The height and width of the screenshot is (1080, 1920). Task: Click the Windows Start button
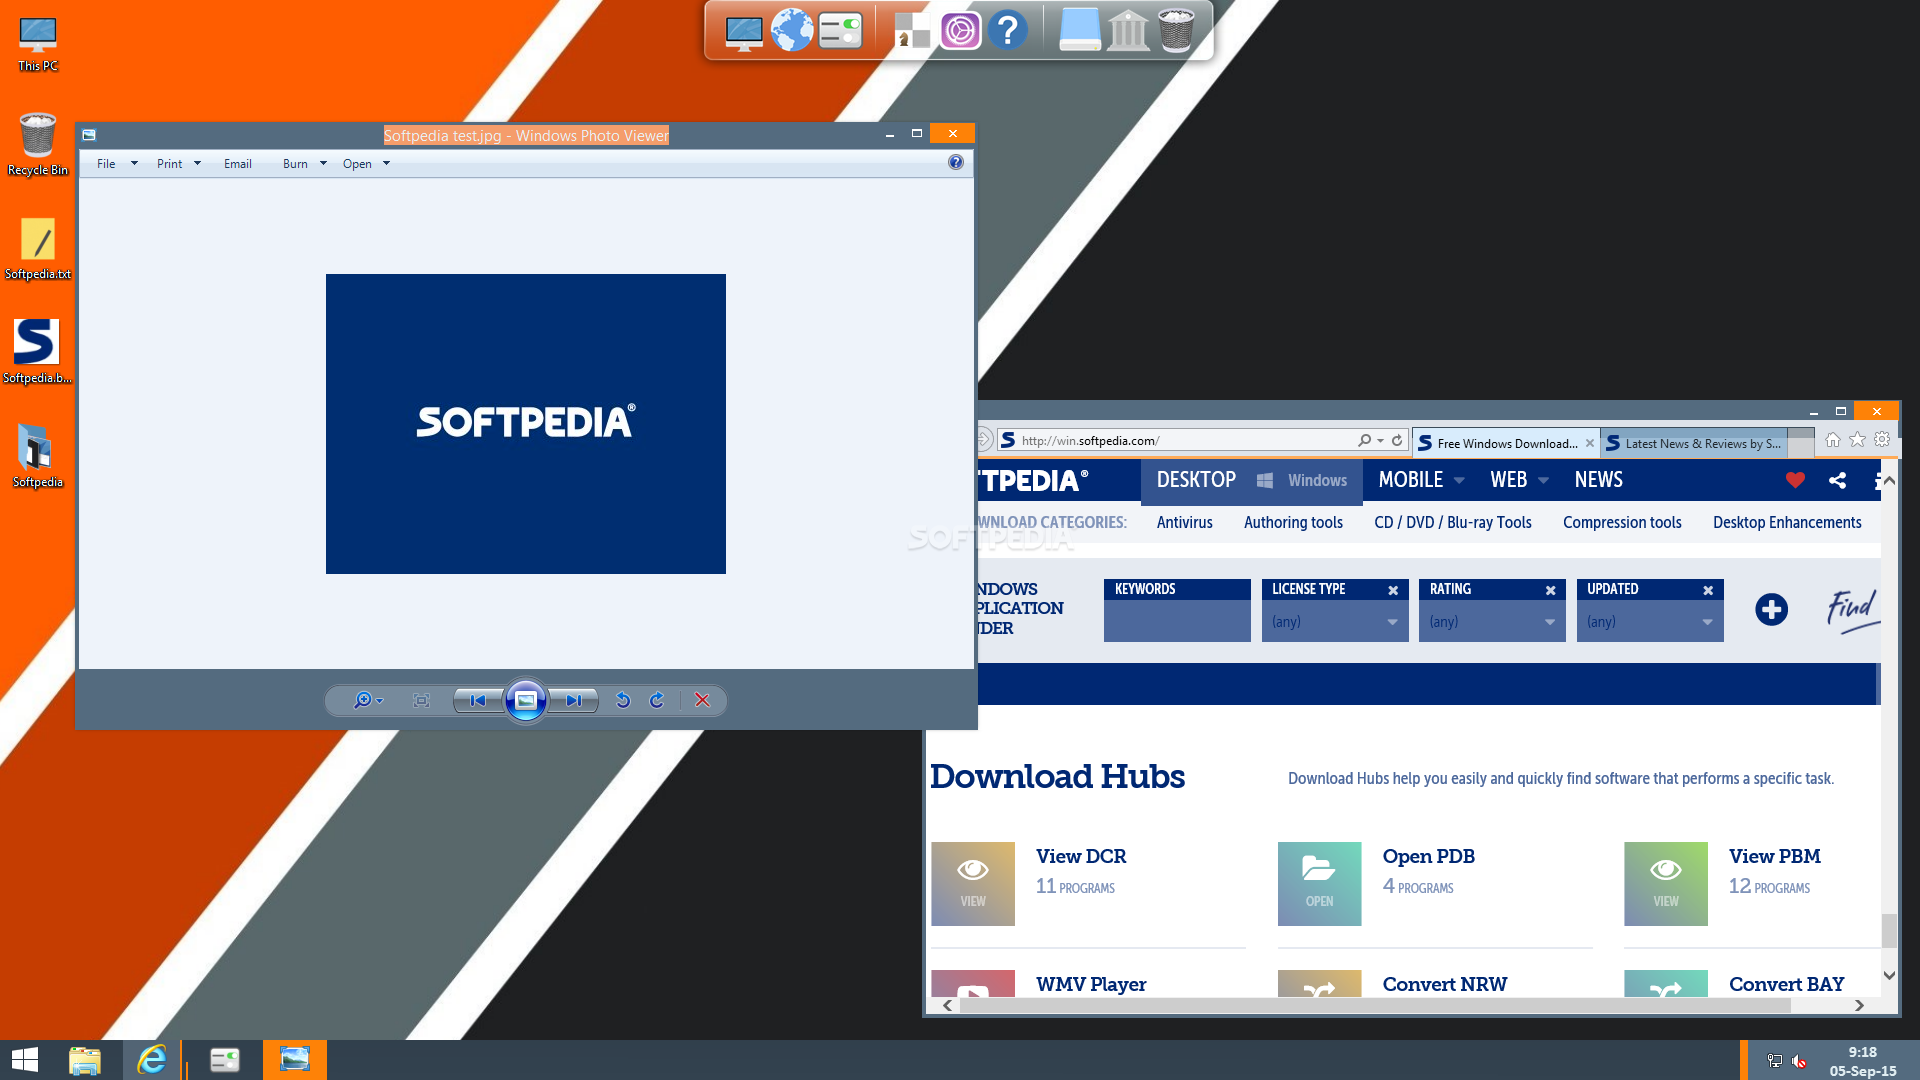24,1060
